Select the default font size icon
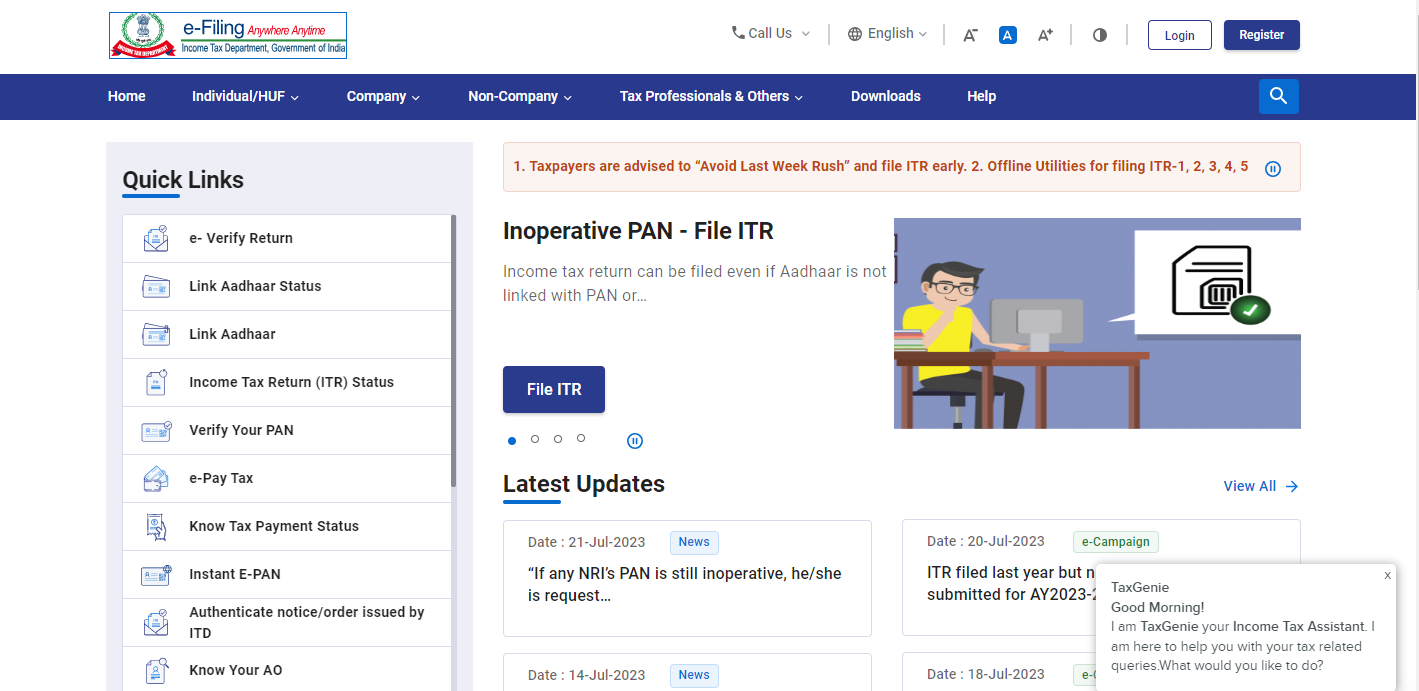This screenshot has height=691, width=1419. coord(1008,35)
